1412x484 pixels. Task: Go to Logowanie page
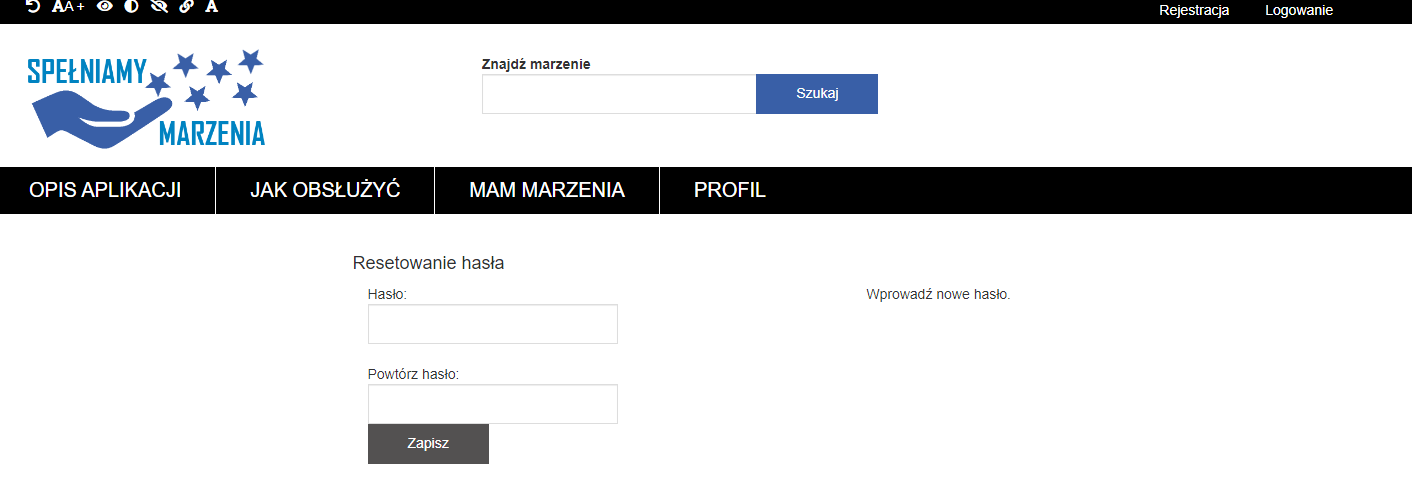pyautogui.click(x=1299, y=11)
